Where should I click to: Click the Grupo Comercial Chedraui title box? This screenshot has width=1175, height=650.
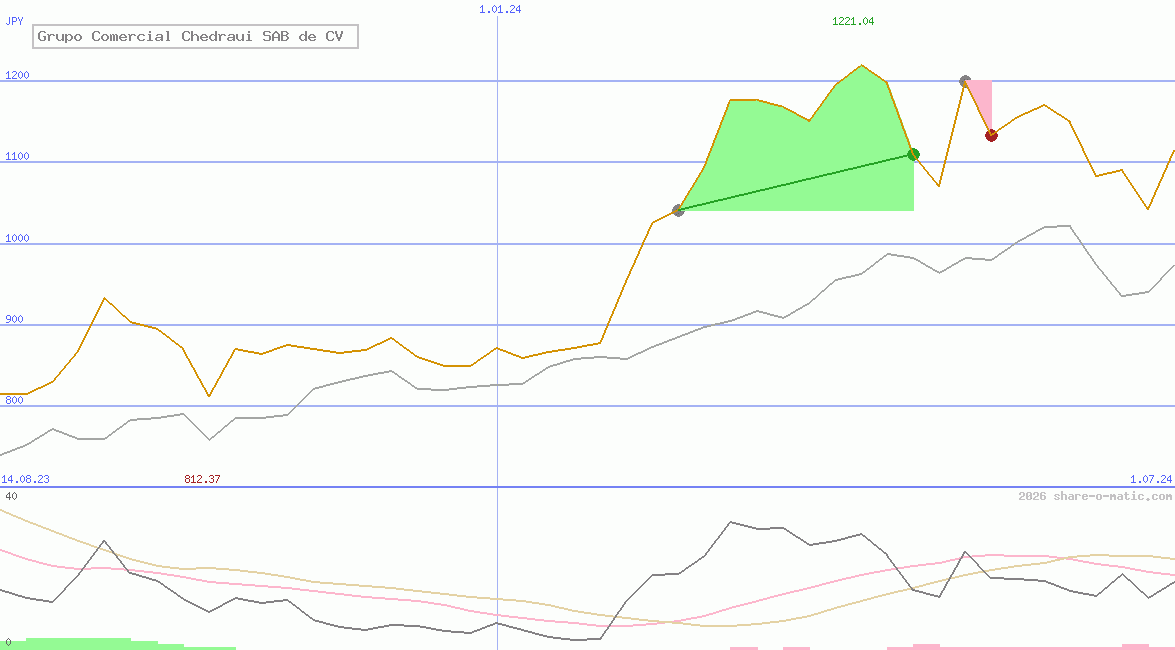[x=196, y=36]
